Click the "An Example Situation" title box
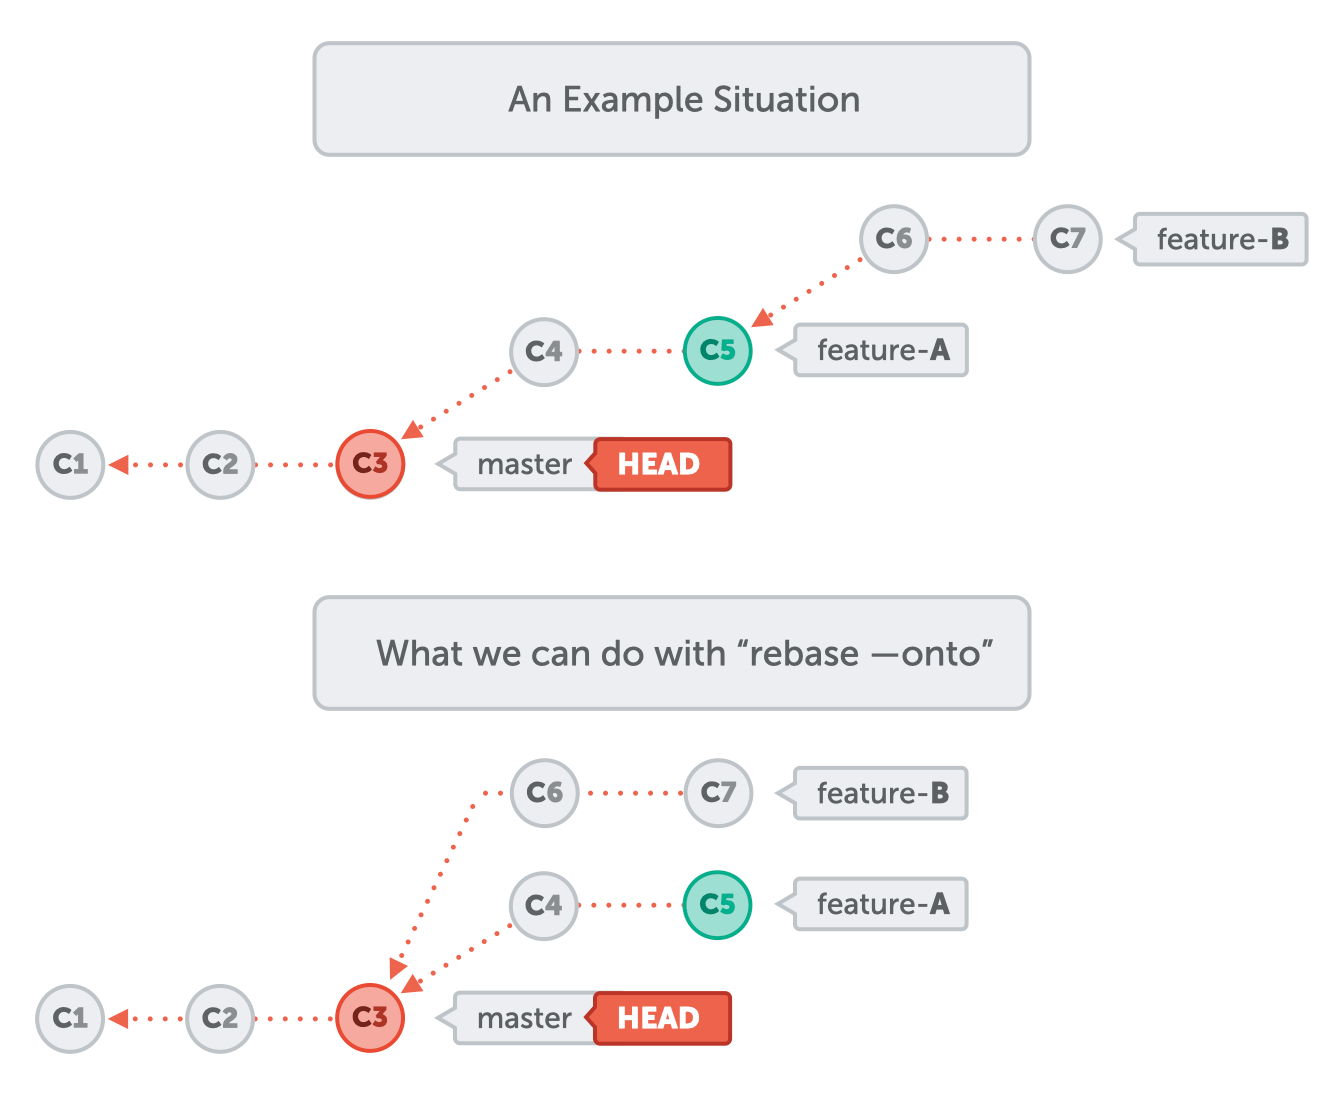The height and width of the screenshot is (1104, 1330). [x=672, y=99]
